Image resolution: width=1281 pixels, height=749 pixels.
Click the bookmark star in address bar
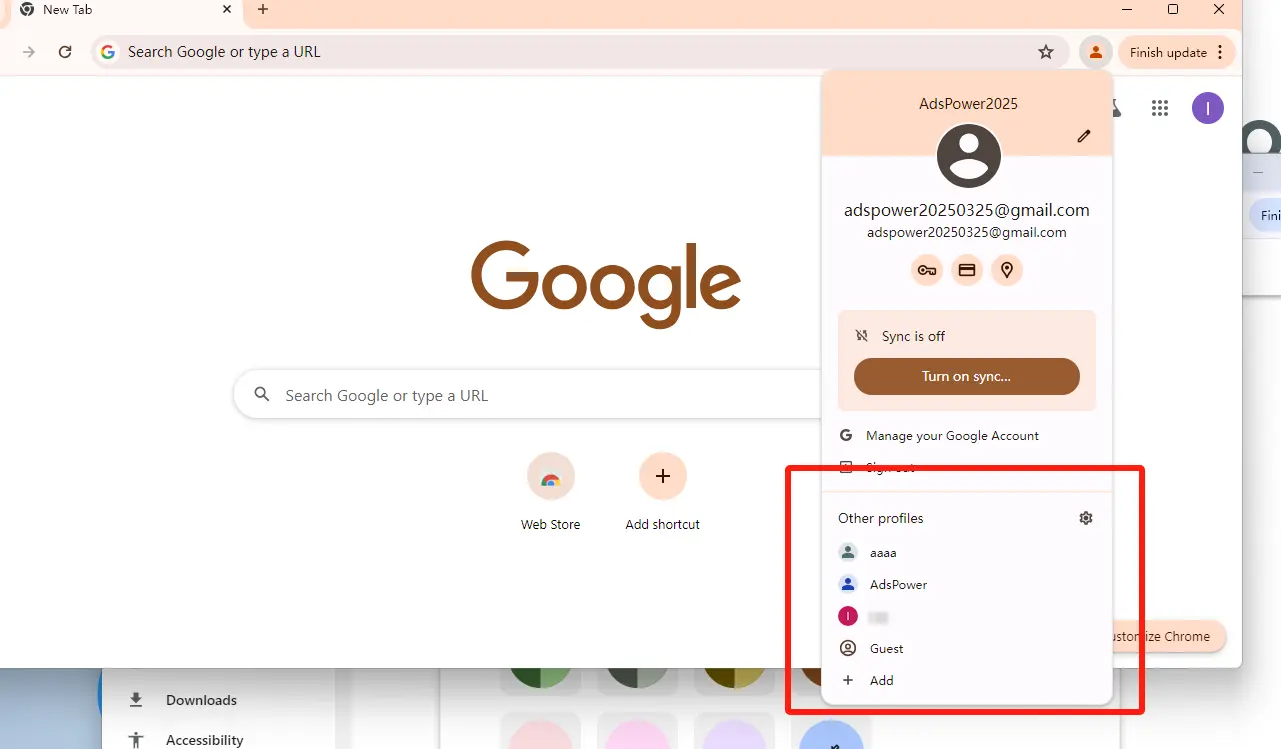pyautogui.click(x=1046, y=52)
